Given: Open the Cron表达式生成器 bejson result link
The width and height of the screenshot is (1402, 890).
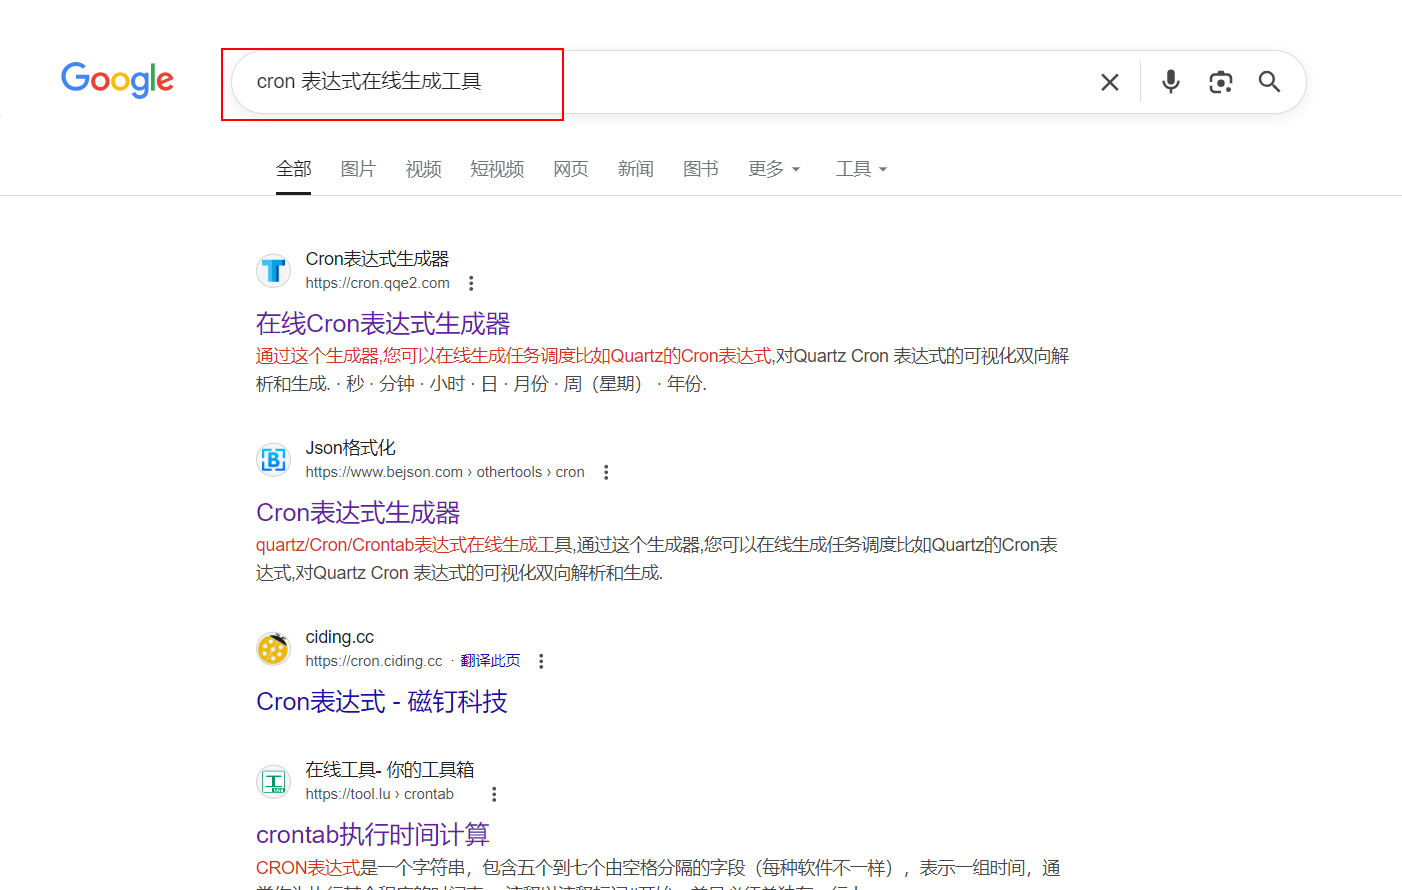Looking at the screenshot, I should [x=358, y=513].
